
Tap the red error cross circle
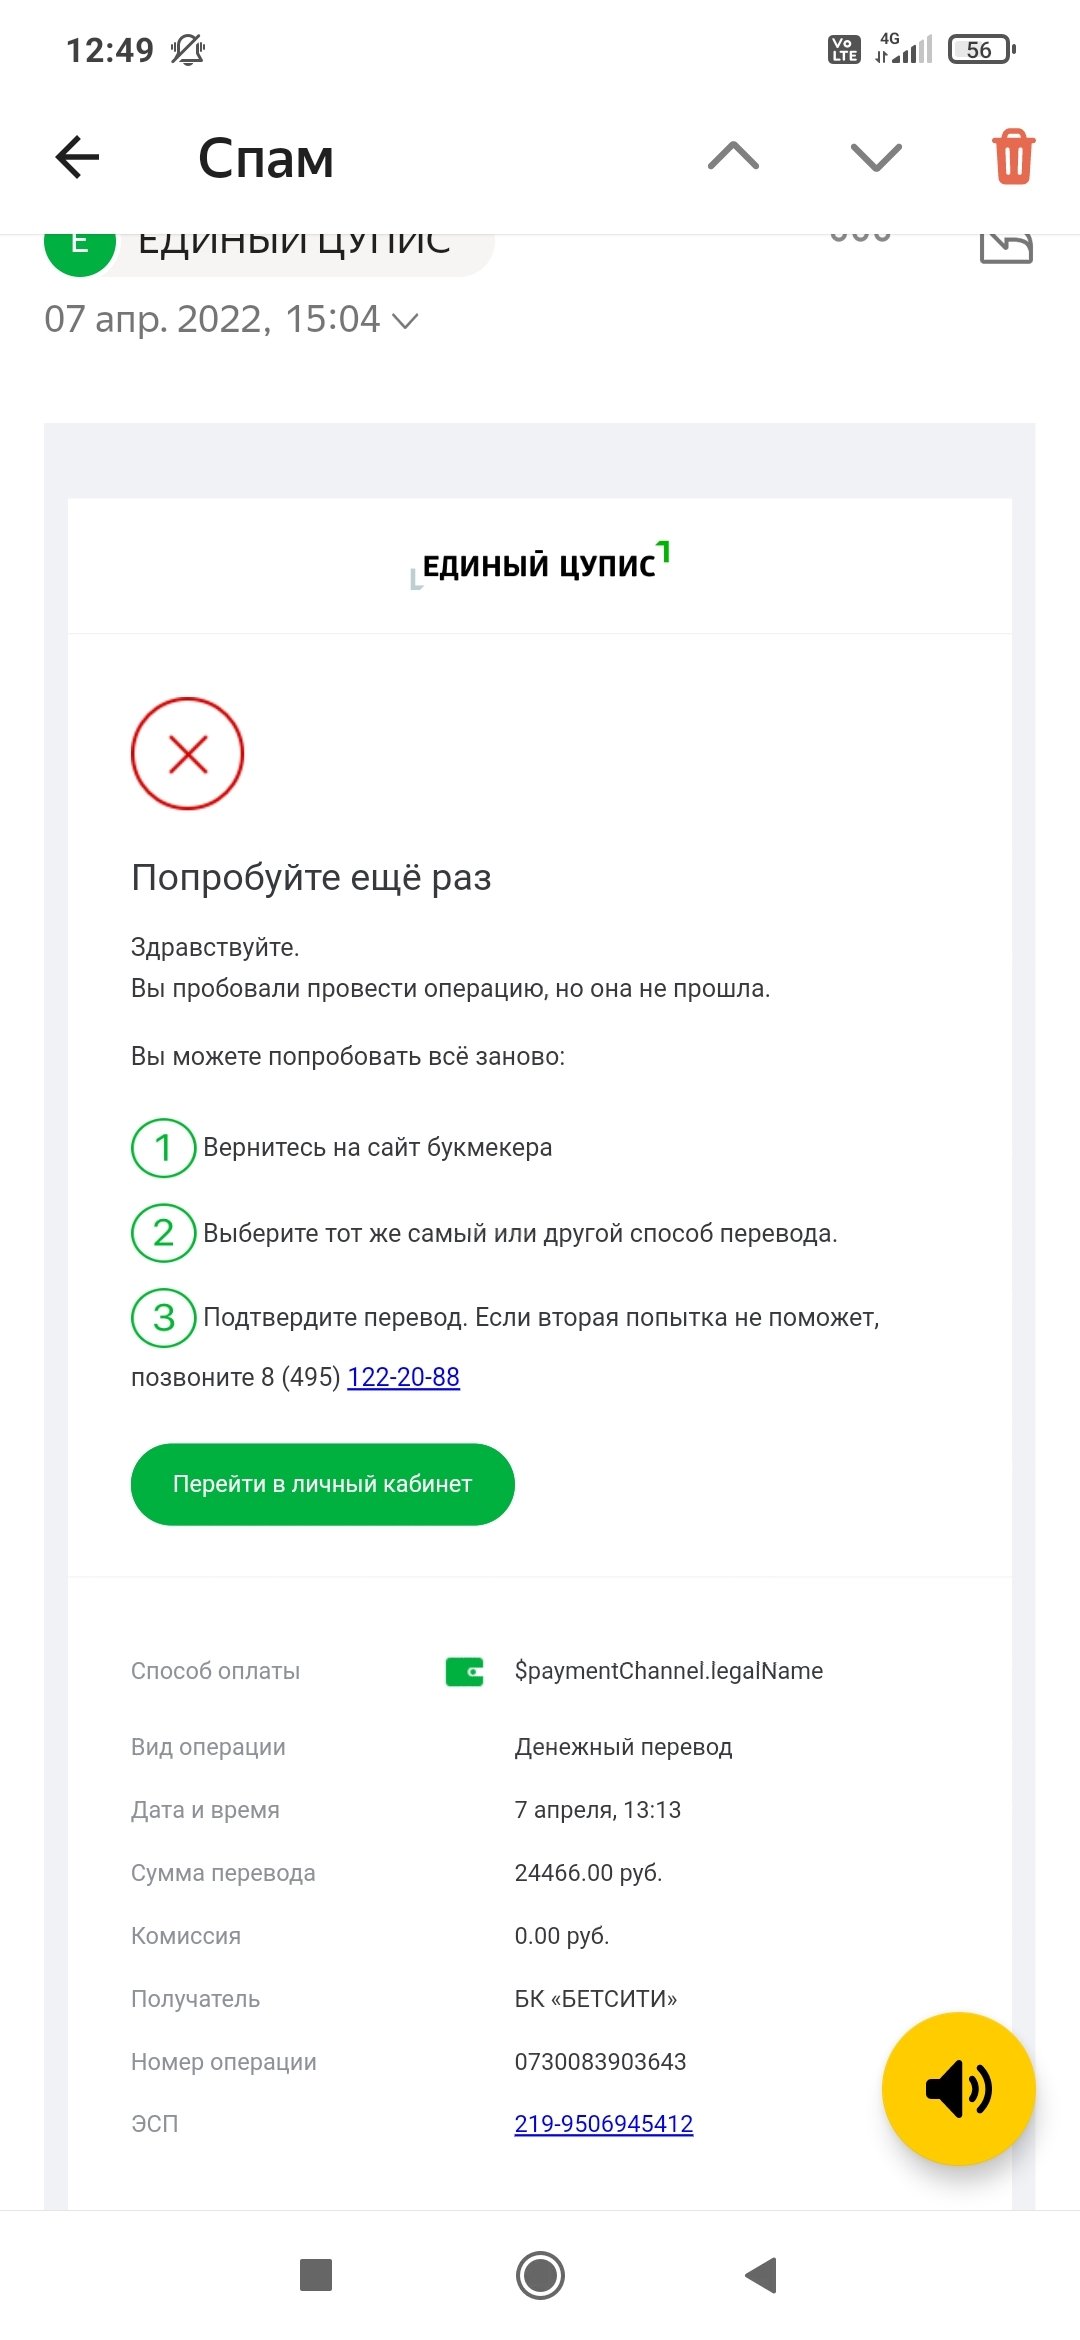[x=187, y=753]
